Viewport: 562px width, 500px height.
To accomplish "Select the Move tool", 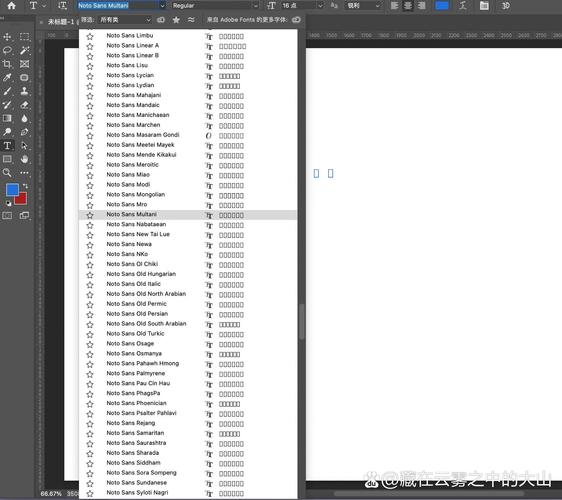I will pyautogui.click(x=7, y=37).
